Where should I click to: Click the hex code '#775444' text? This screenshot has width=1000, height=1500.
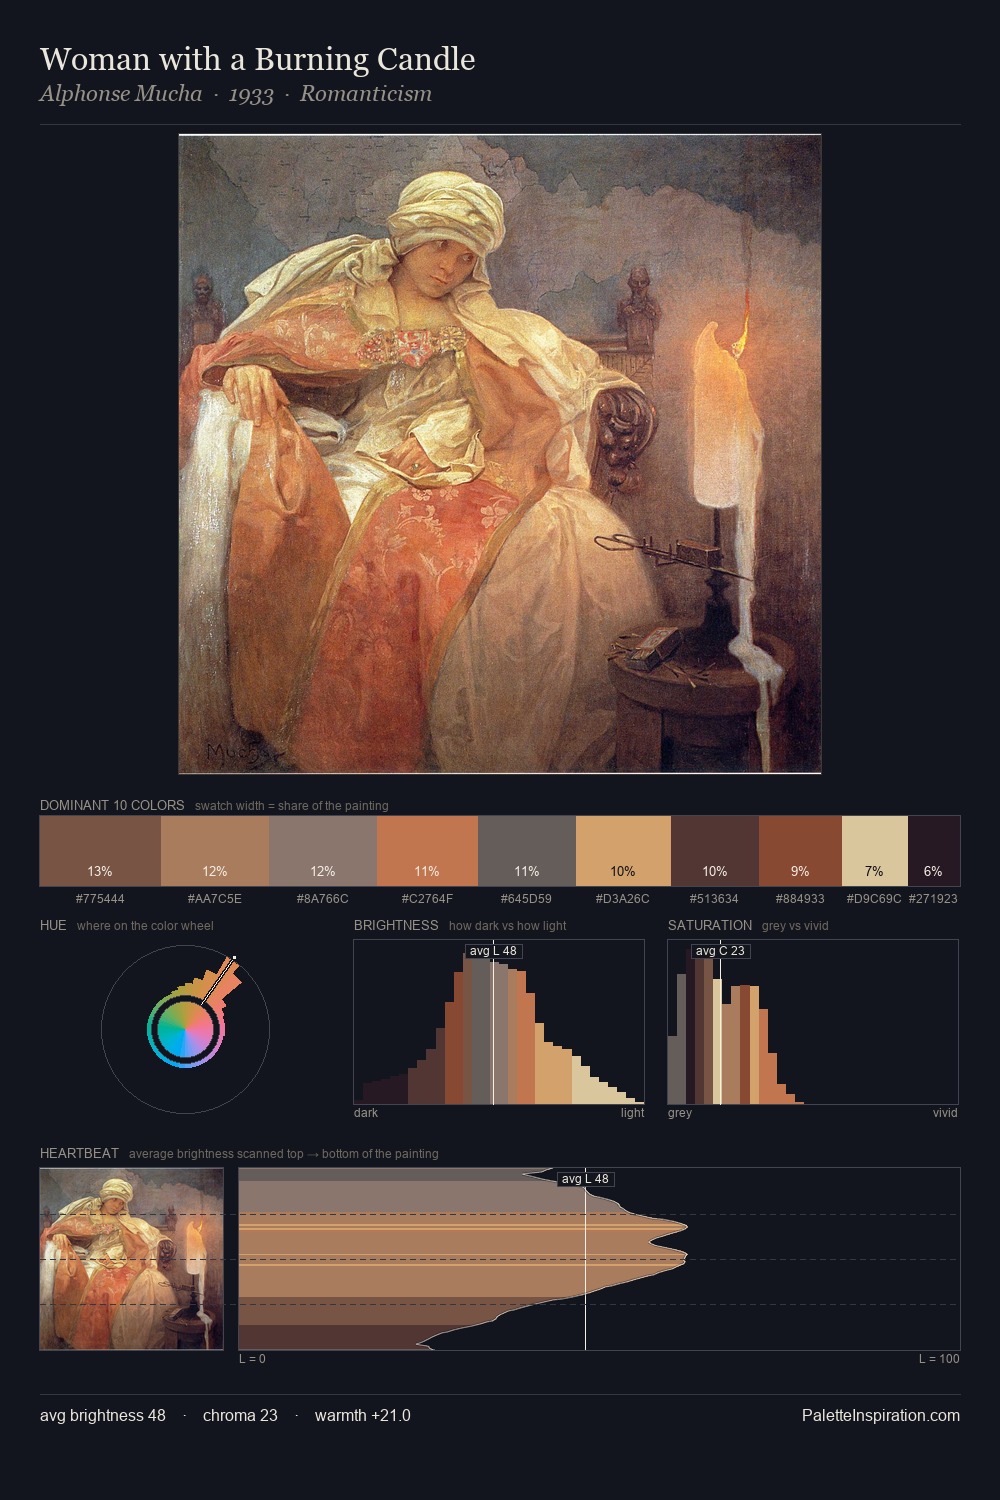(100, 899)
